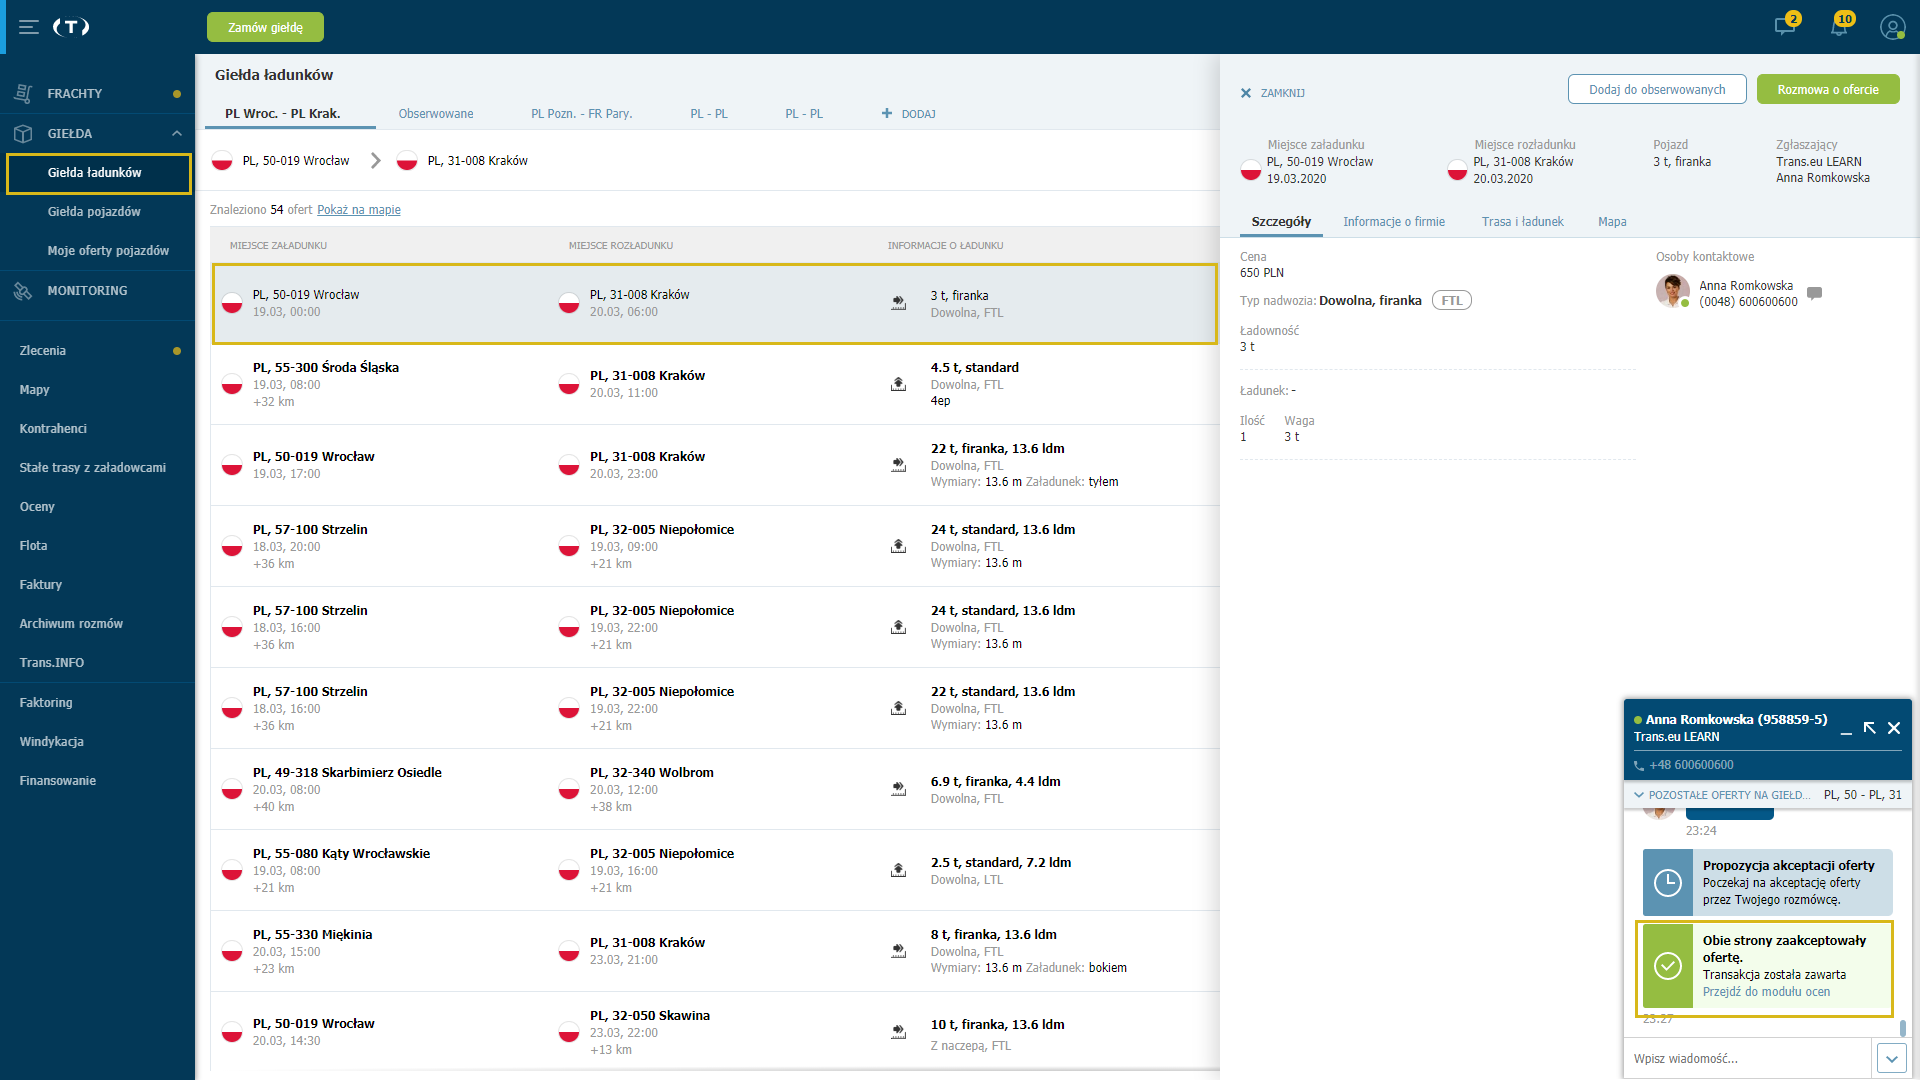Click loading icon in Miękinia row
Screen dimensions: 1920x1080
pos(898,951)
